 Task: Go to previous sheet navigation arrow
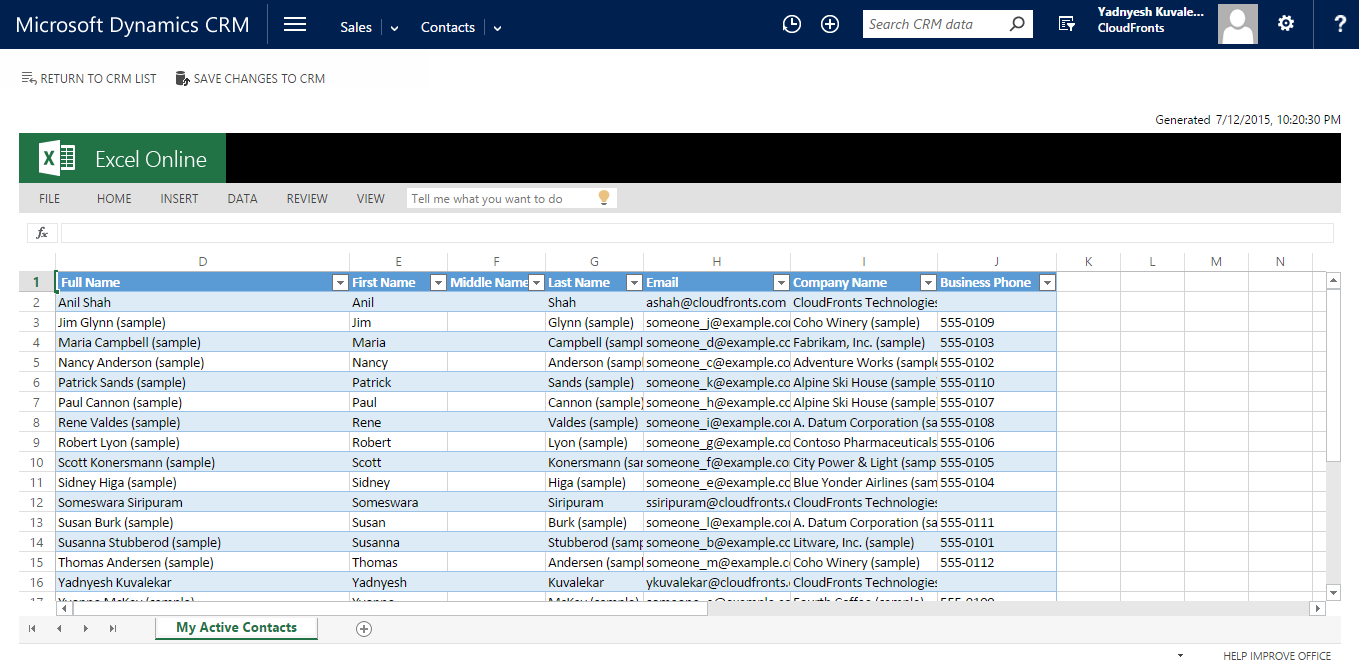[x=59, y=629]
